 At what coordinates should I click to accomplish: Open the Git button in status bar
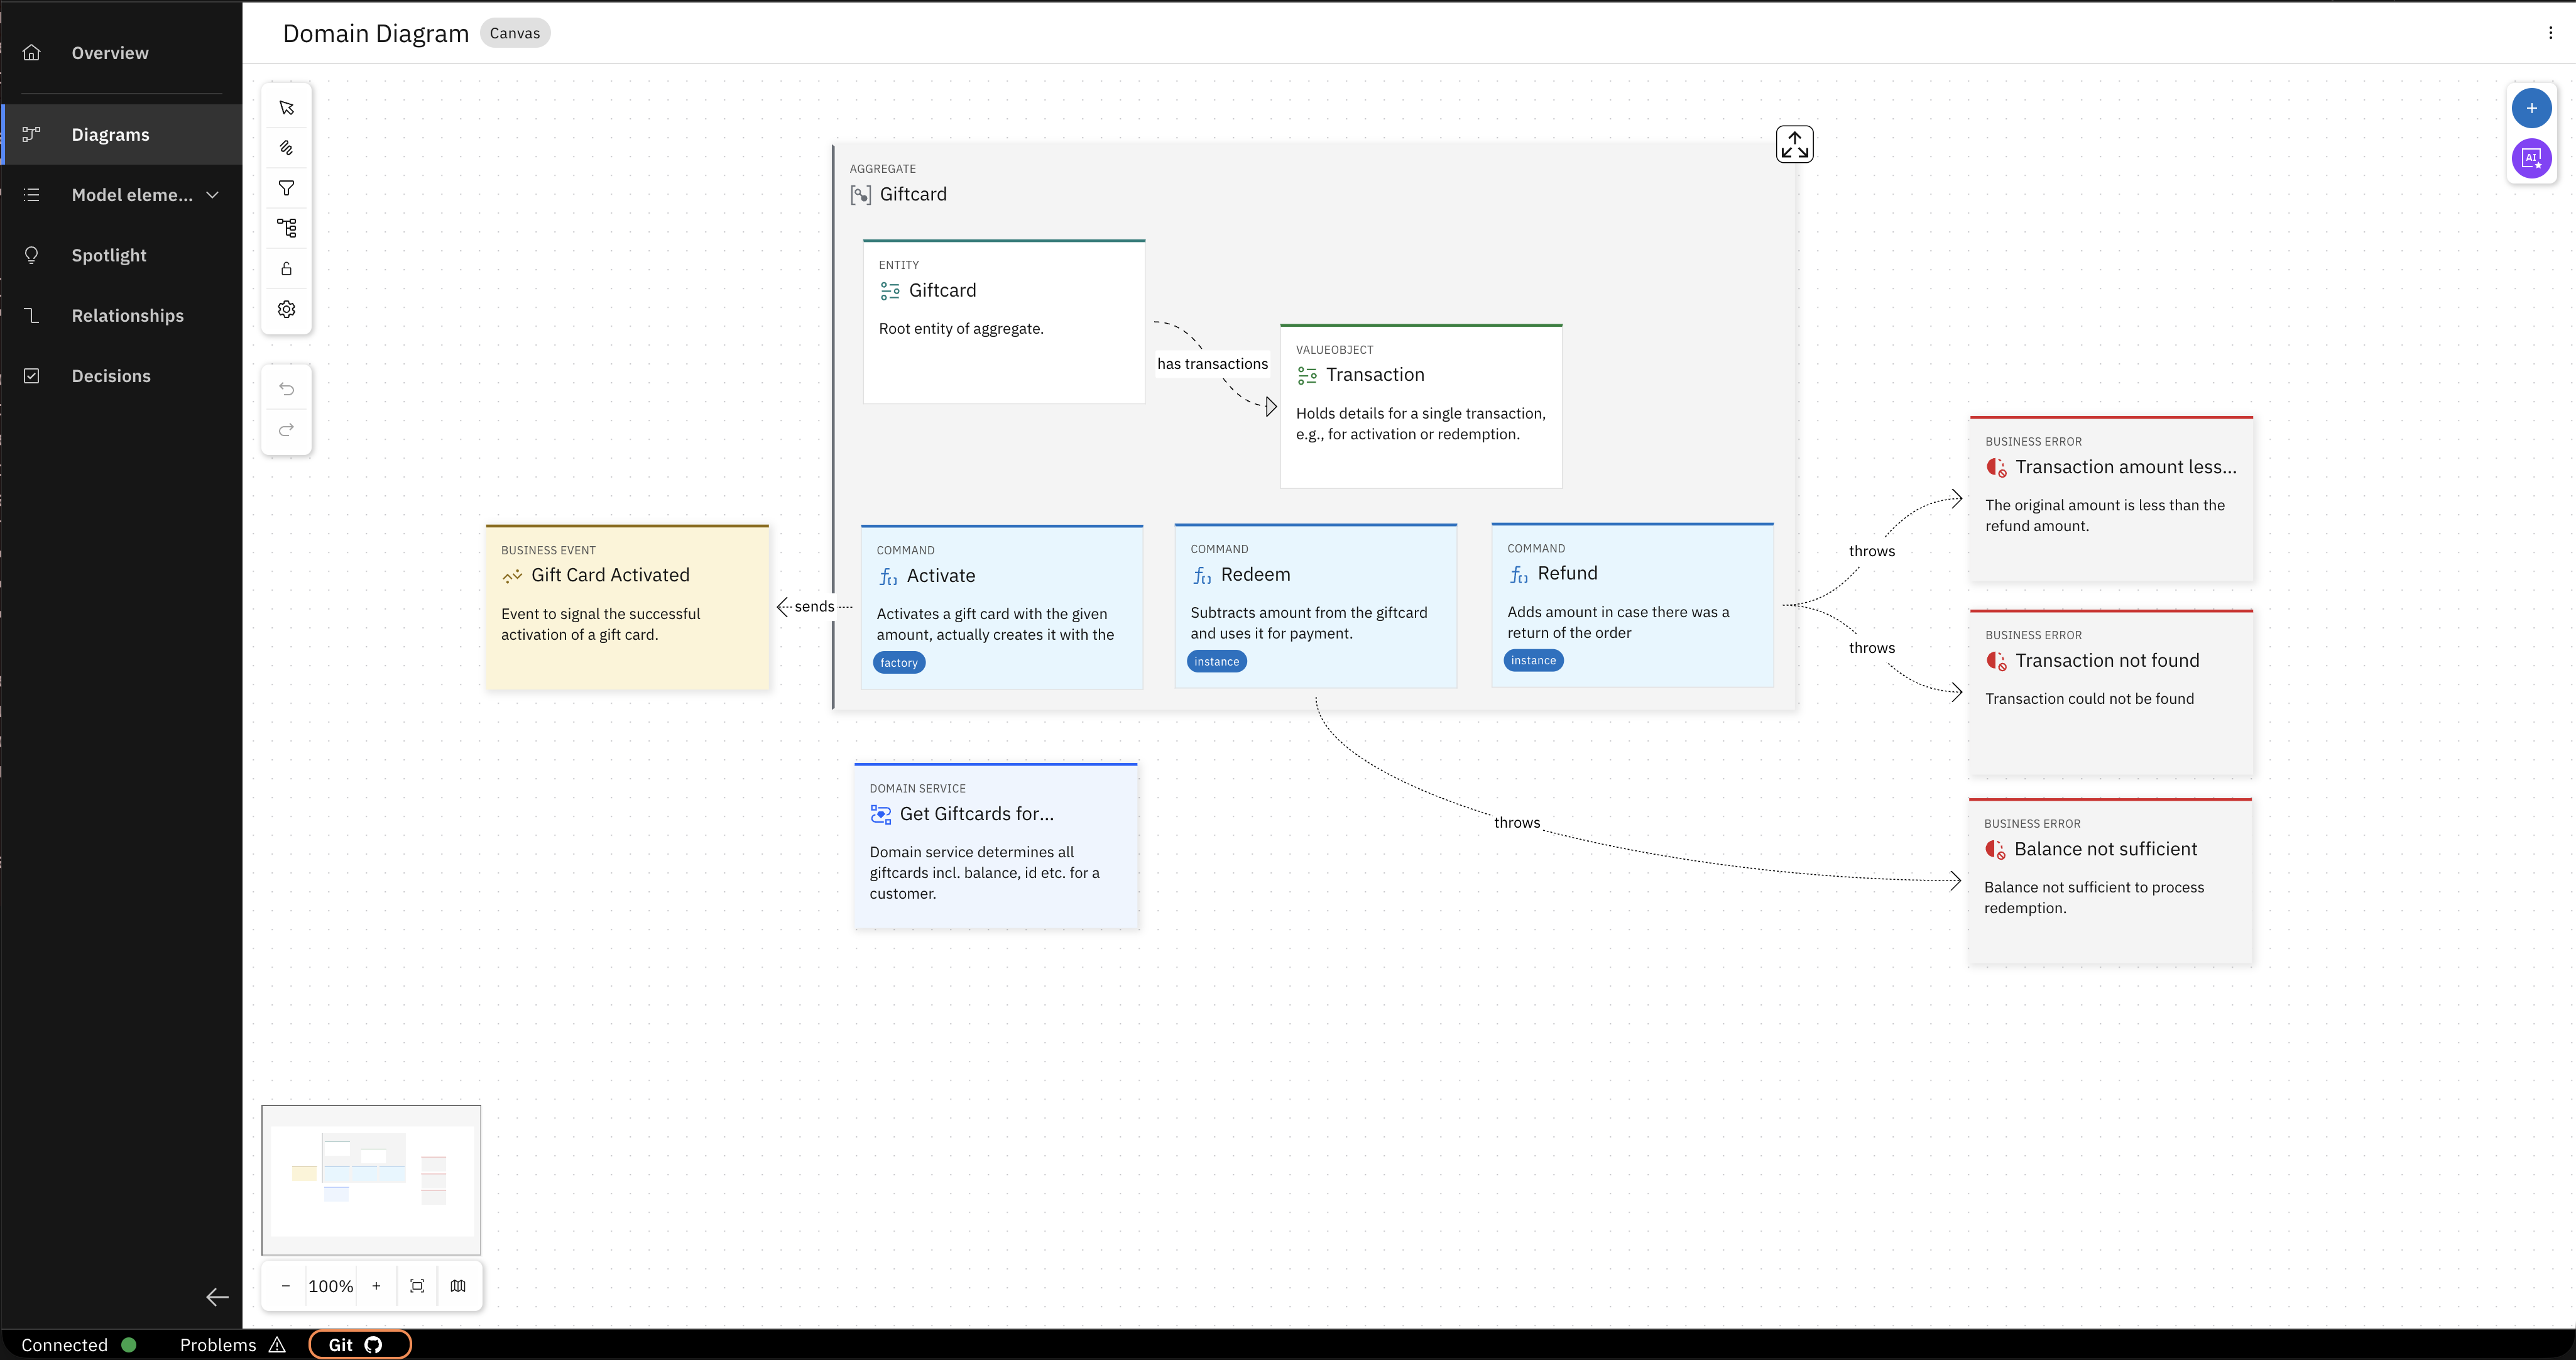359,1345
